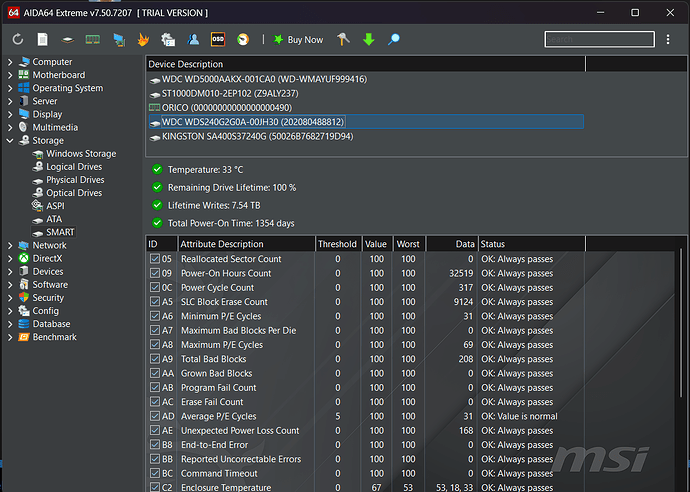This screenshot has width=690, height=492.
Task: Click the green download arrow icon
Action: [369, 40]
